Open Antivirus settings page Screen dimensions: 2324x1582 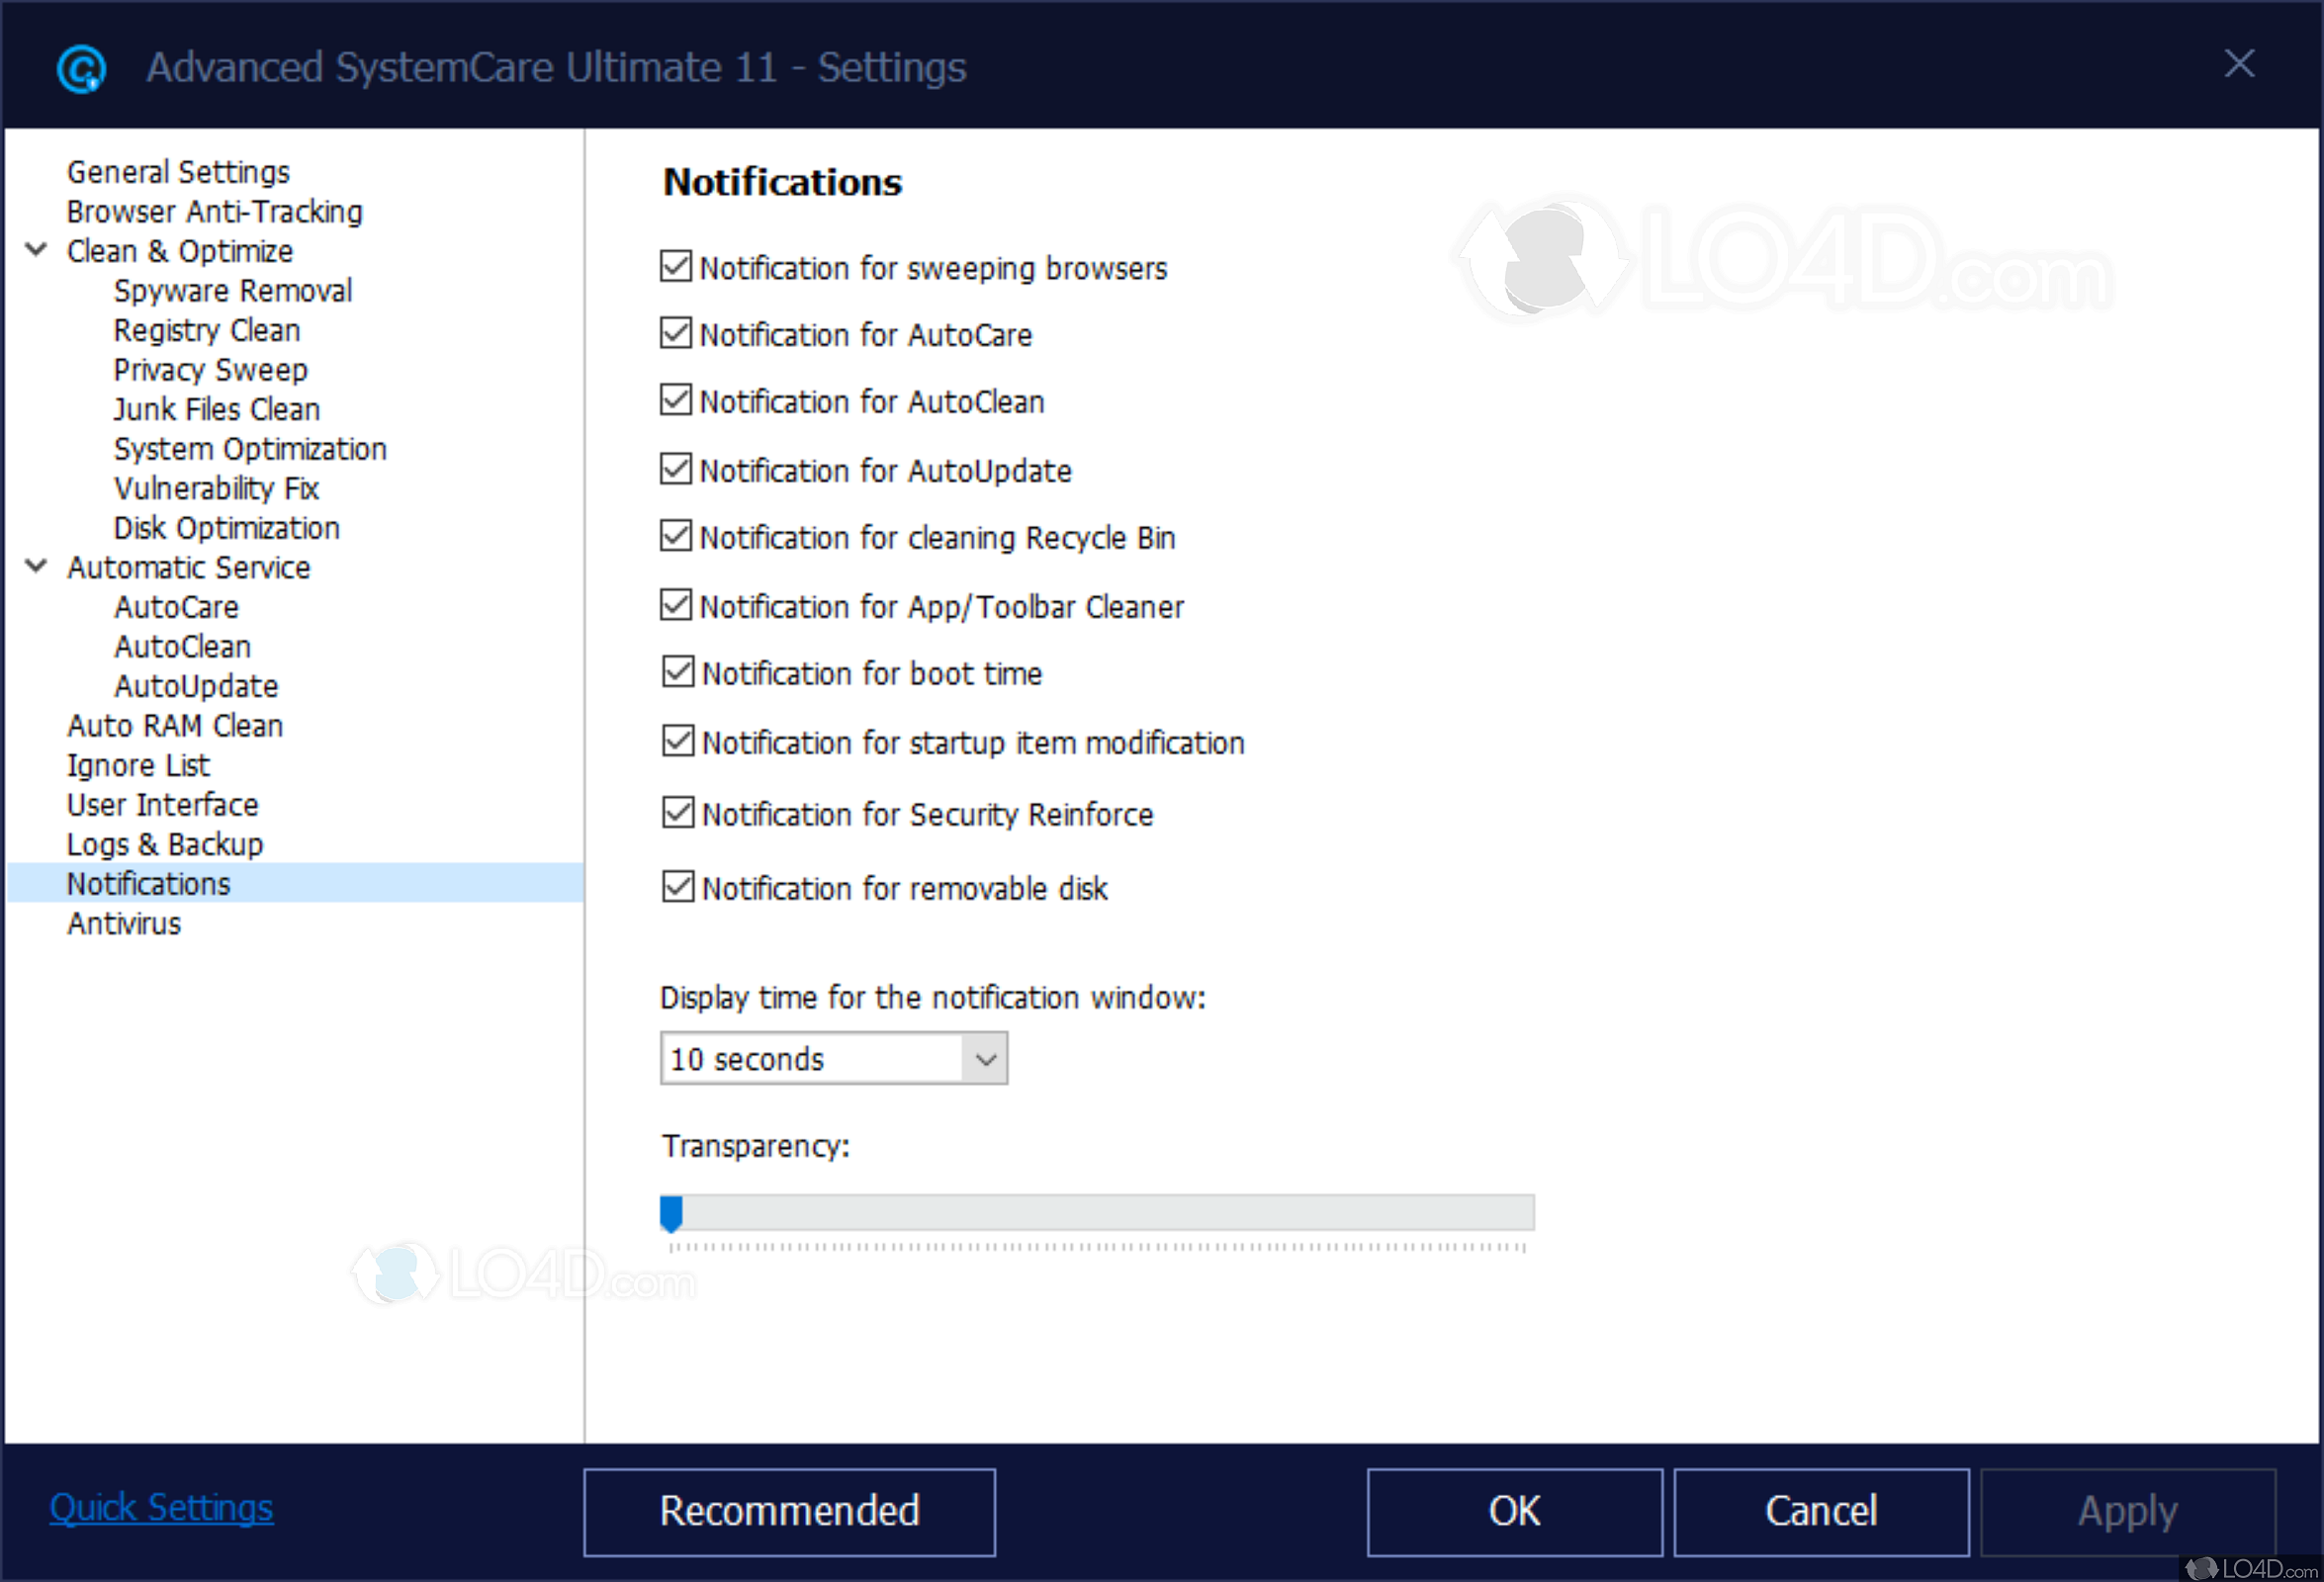click(x=124, y=924)
